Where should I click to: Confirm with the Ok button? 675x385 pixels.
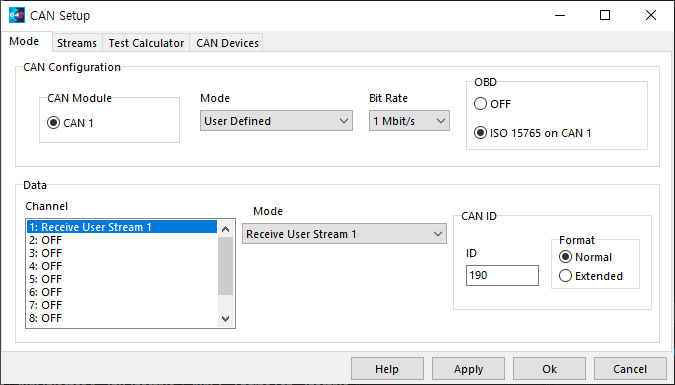pyautogui.click(x=549, y=369)
